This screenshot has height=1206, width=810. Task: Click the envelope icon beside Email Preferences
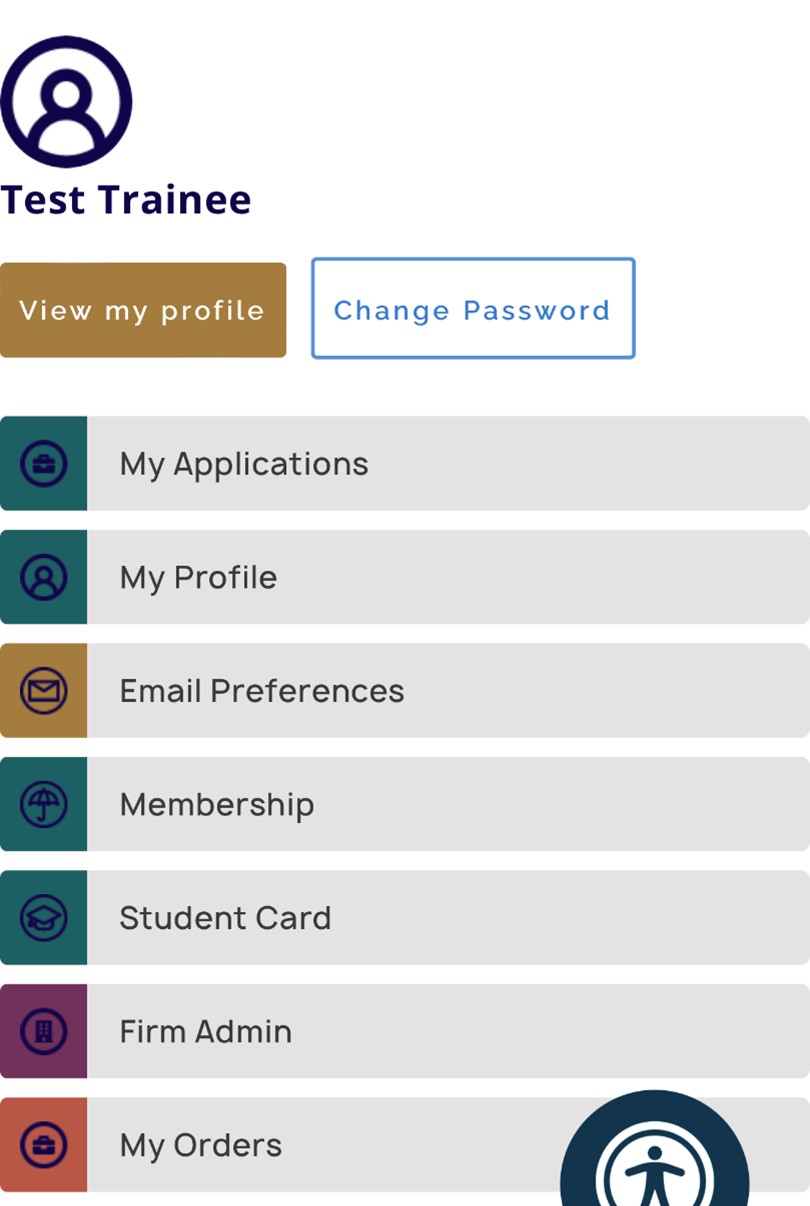pos(44,691)
